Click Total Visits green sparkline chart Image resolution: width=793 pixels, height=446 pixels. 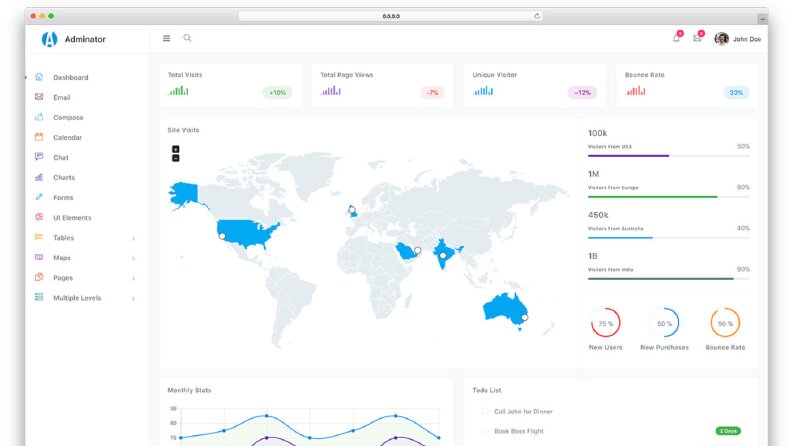pyautogui.click(x=179, y=91)
